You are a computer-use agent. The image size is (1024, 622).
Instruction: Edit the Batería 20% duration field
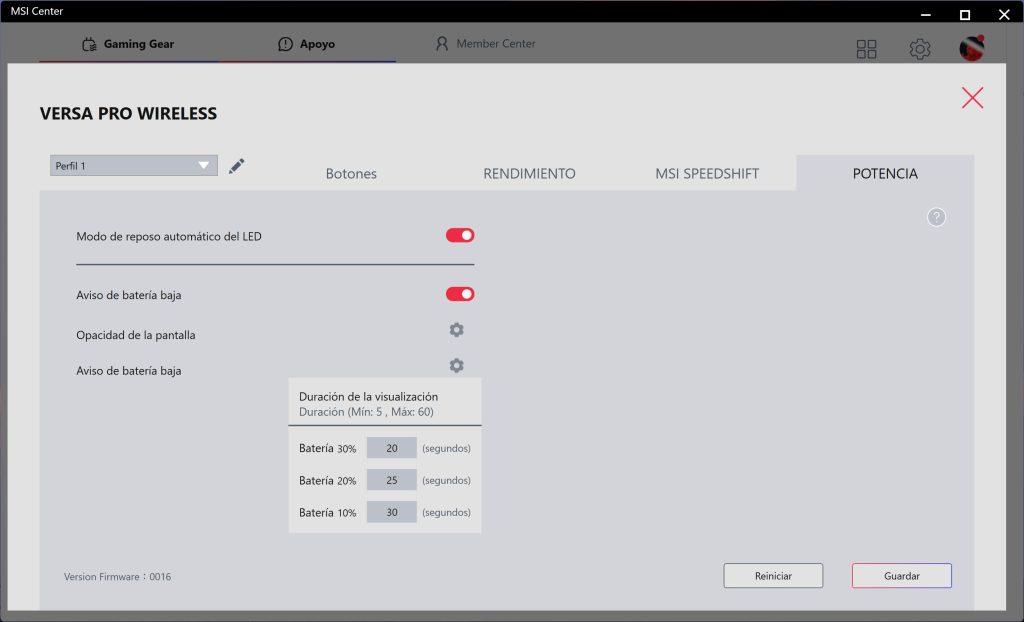(392, 480)
